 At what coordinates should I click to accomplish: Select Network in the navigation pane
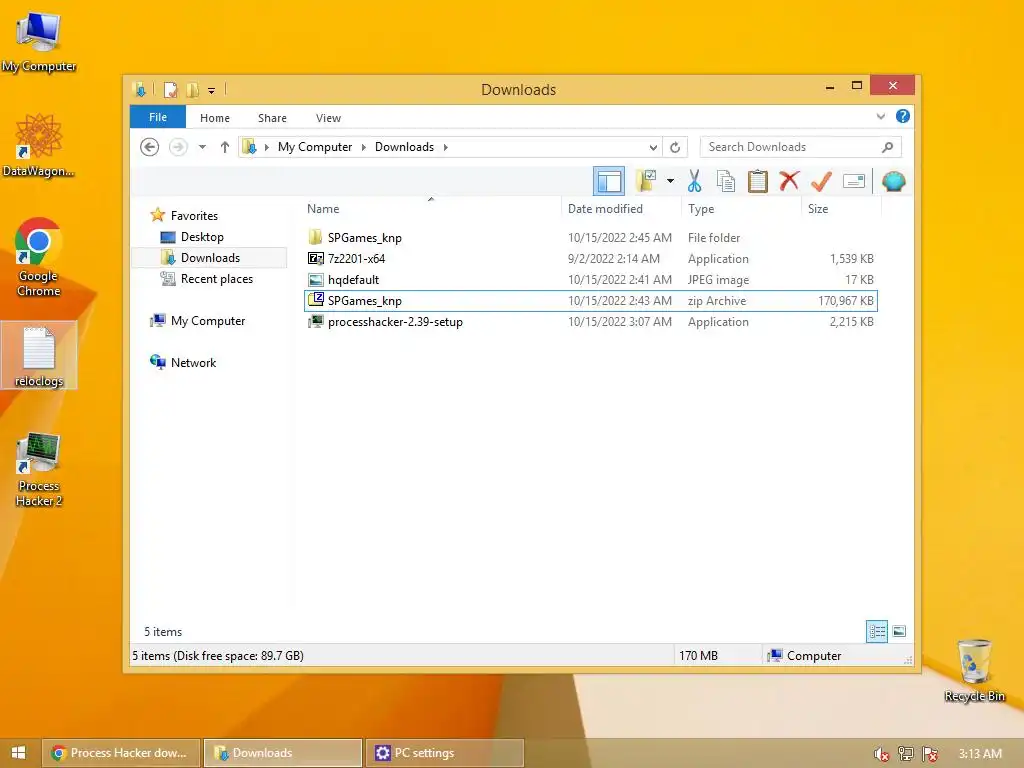coord(193,362)
